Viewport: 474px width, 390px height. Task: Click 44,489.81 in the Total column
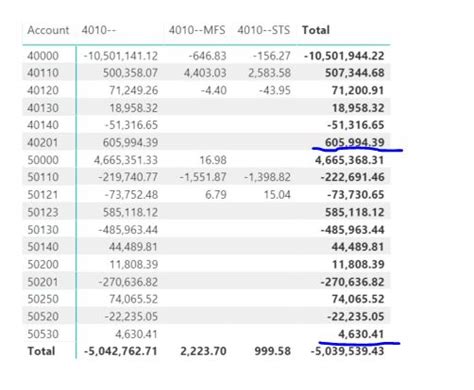[x=358, y=247]
